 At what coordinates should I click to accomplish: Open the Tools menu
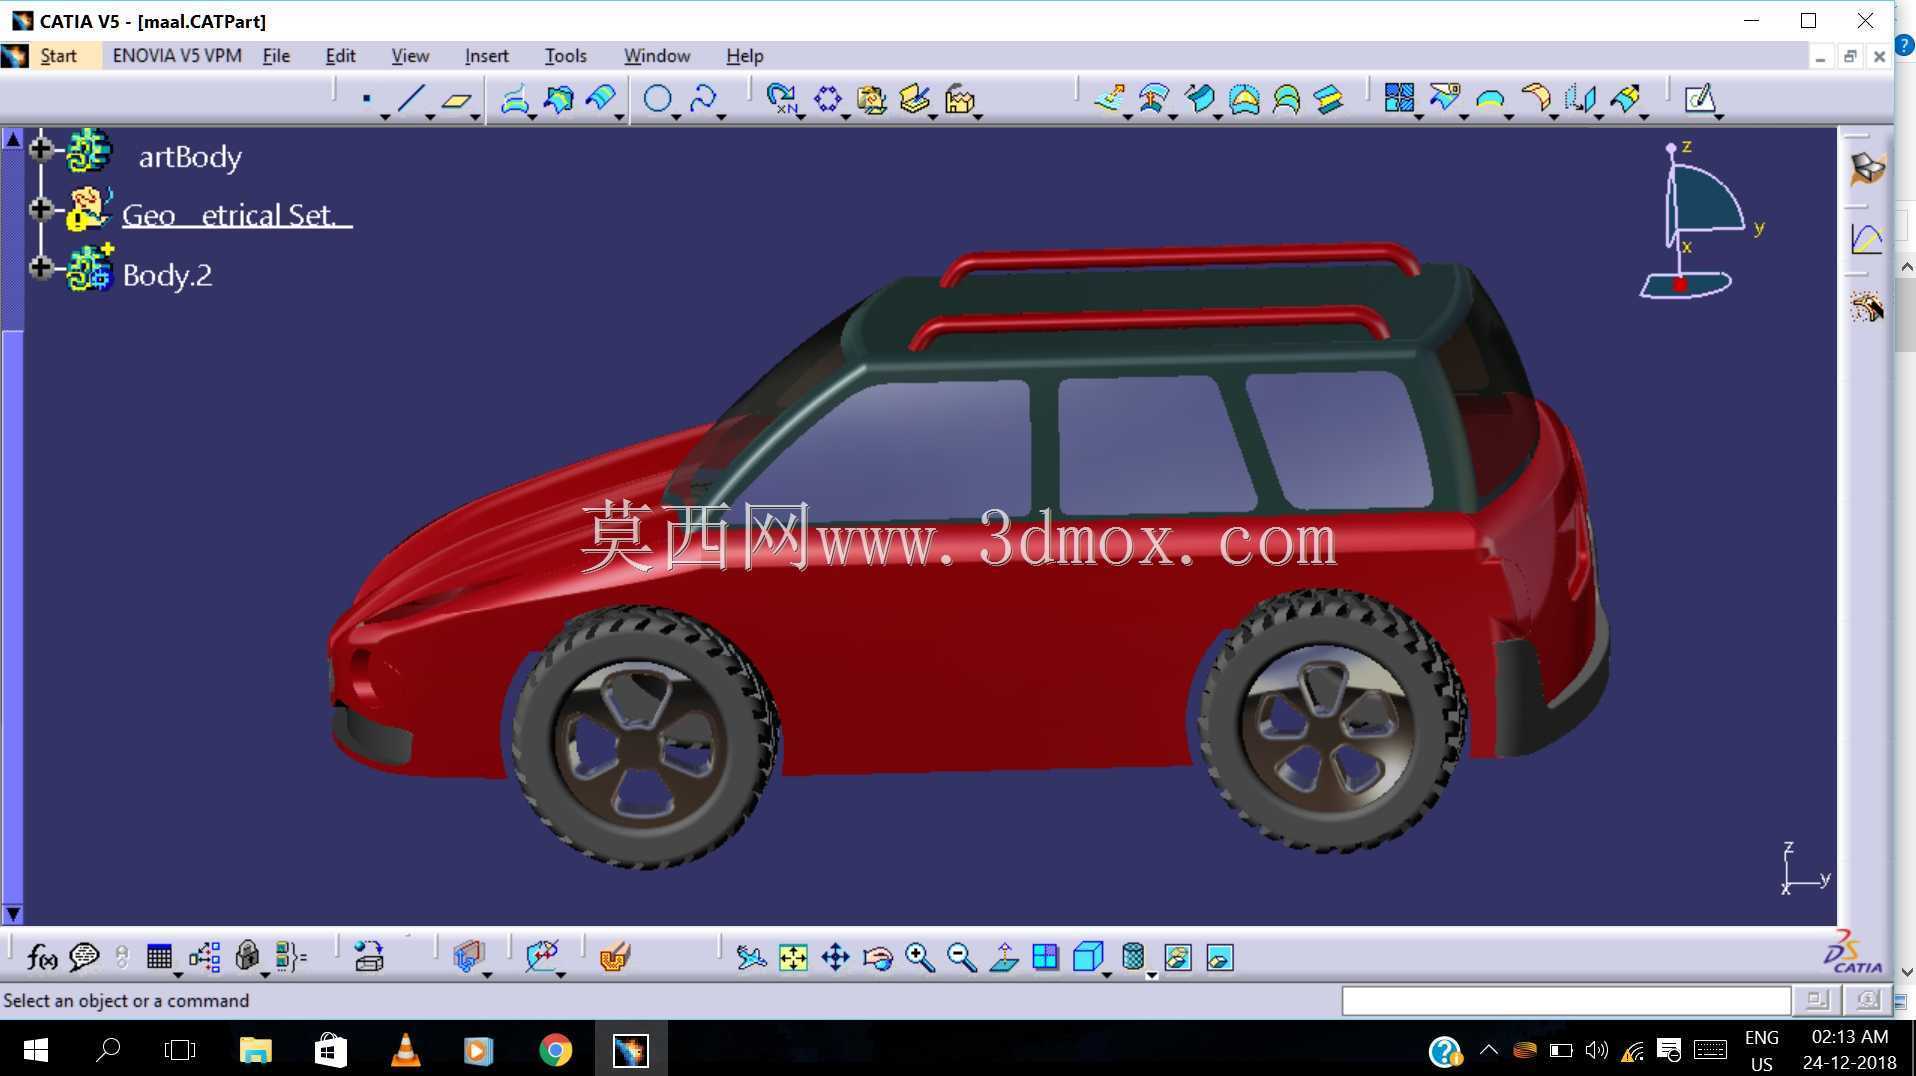click(565, 56)
